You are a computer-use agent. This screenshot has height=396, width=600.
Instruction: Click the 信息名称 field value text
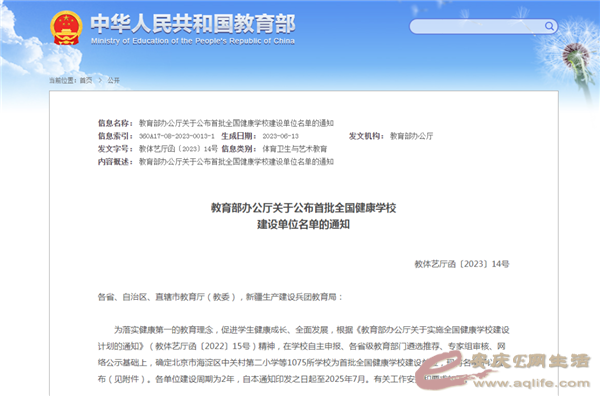(x=236, y=123)
